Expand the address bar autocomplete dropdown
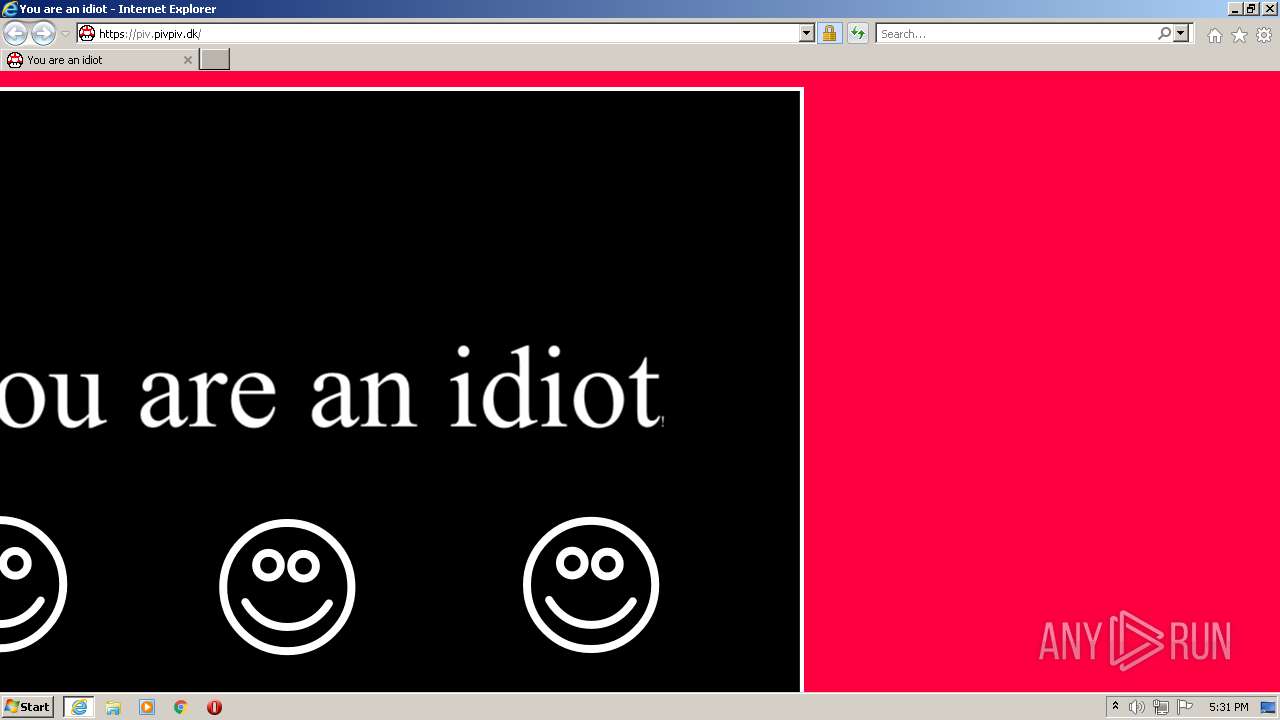Image resolution: width=1280 pixels, height=720 pixels. pyautogui.click(x=807, y=34)
